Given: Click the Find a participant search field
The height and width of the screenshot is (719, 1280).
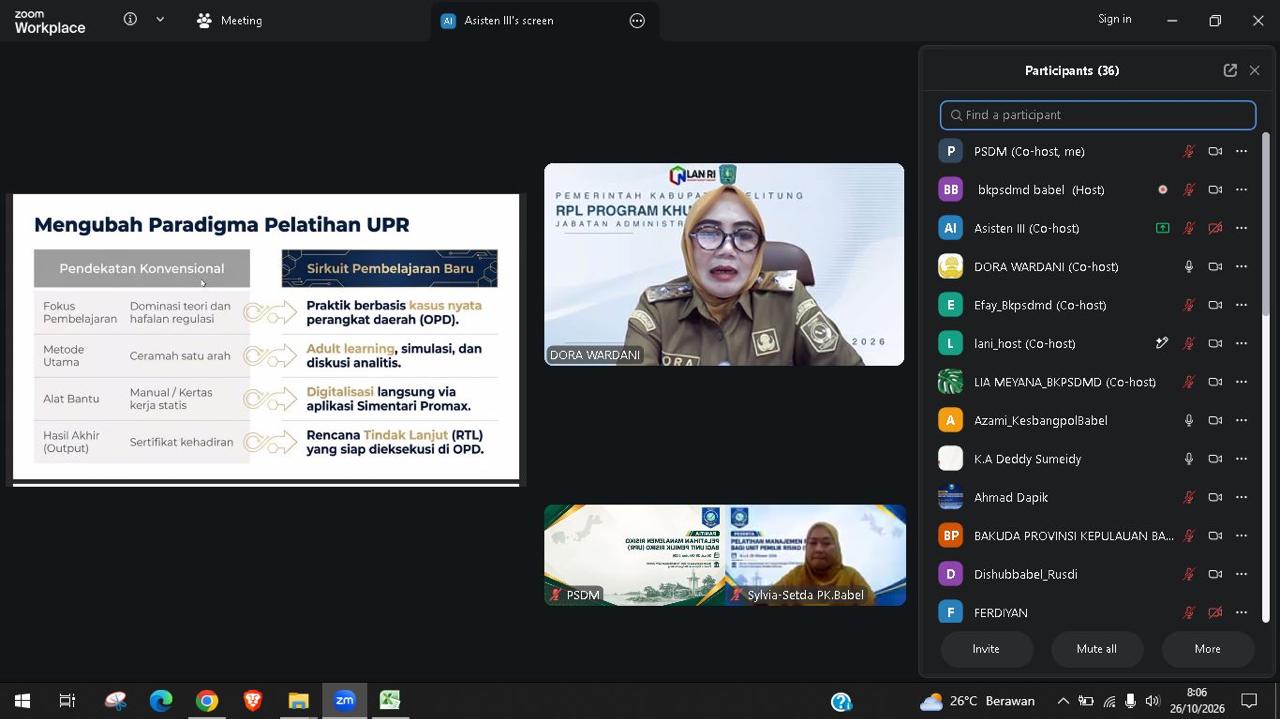Looking at the screenshot, I should 1098,115.
